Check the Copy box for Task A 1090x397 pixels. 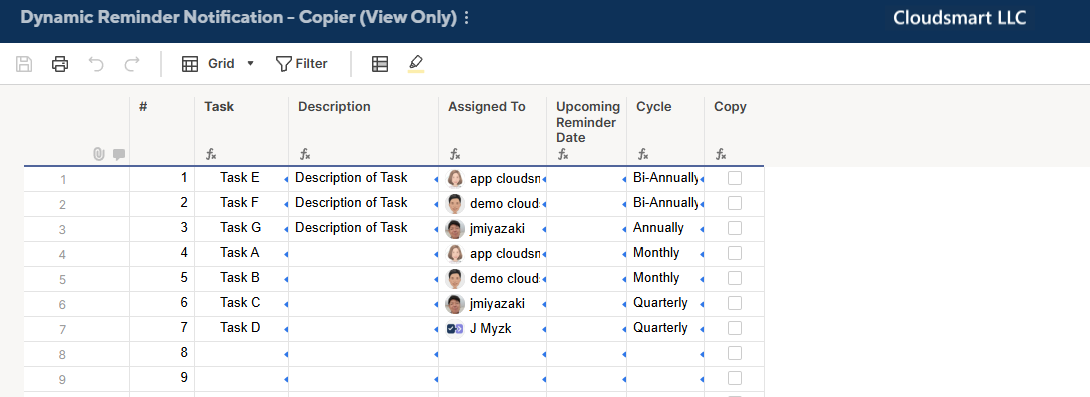pyautogui.click(x=735, y=253)
